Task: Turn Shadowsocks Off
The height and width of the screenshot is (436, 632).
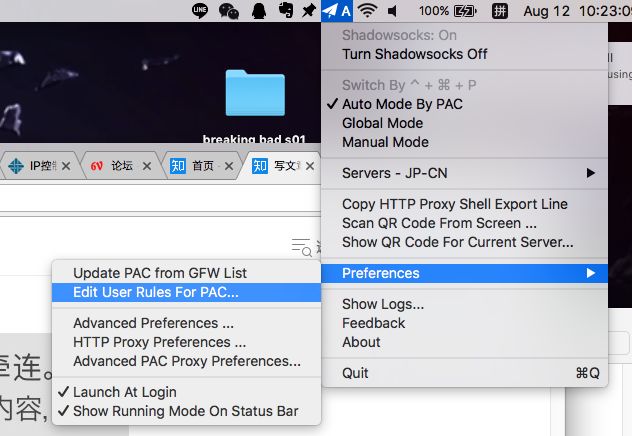Action: point(464,54)
